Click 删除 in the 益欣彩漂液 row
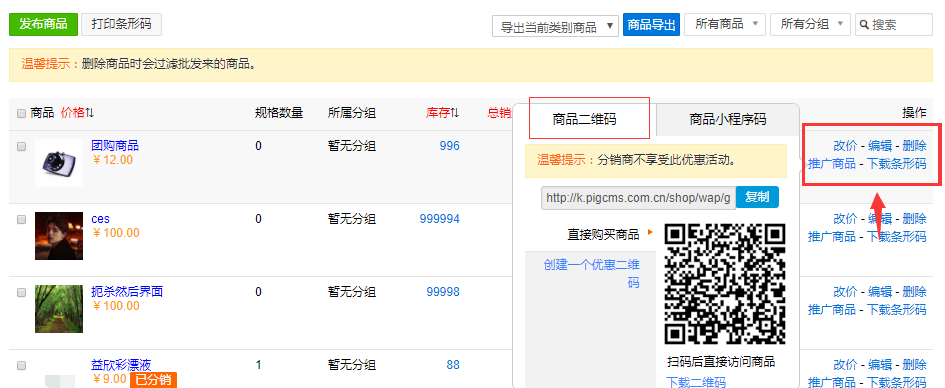Screen dimensions: 945x388 914,365
